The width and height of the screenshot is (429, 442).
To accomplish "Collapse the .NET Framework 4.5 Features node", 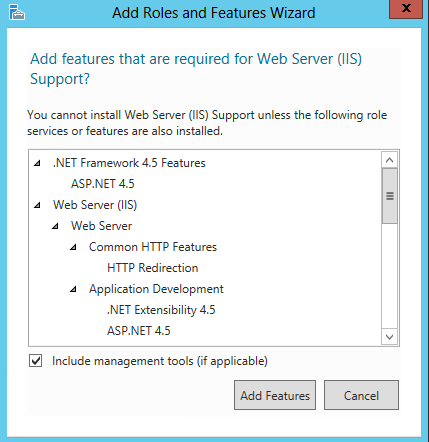I will point(37,163).
